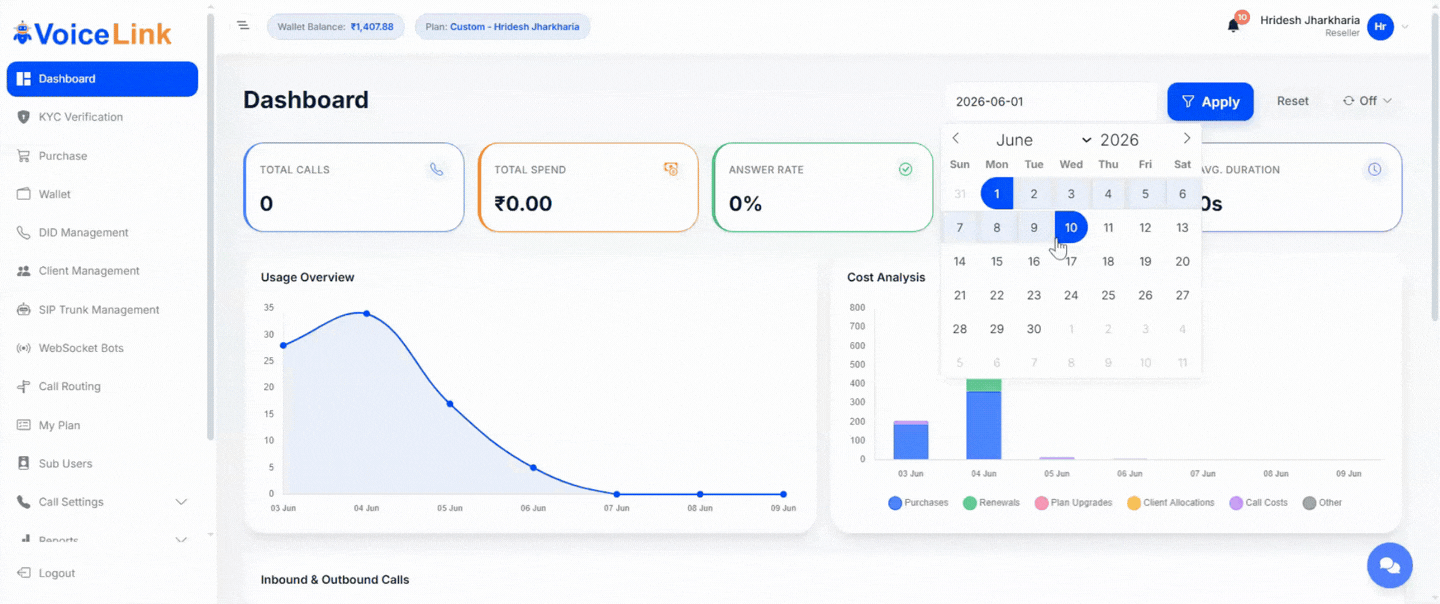Toggle the Other legend entry
The image size is (1440, 604).
pos(1322,503)
